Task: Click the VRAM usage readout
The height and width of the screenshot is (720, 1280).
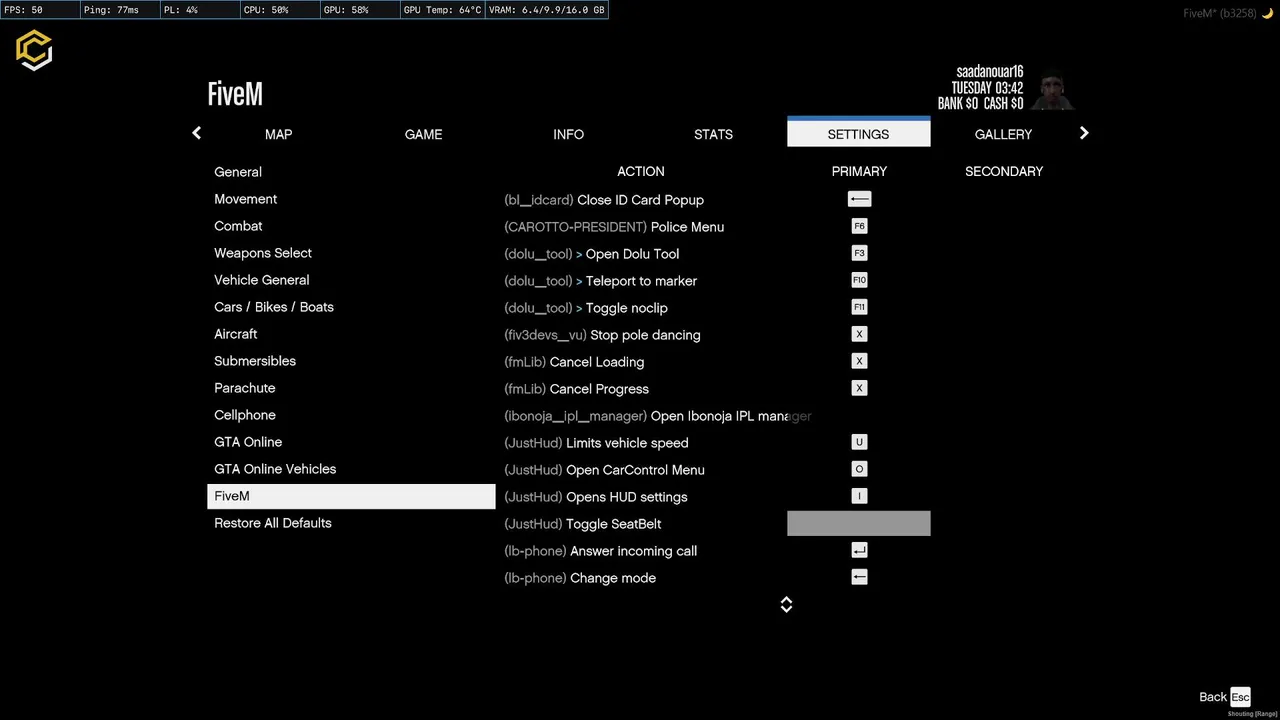Action: [546, 10]
